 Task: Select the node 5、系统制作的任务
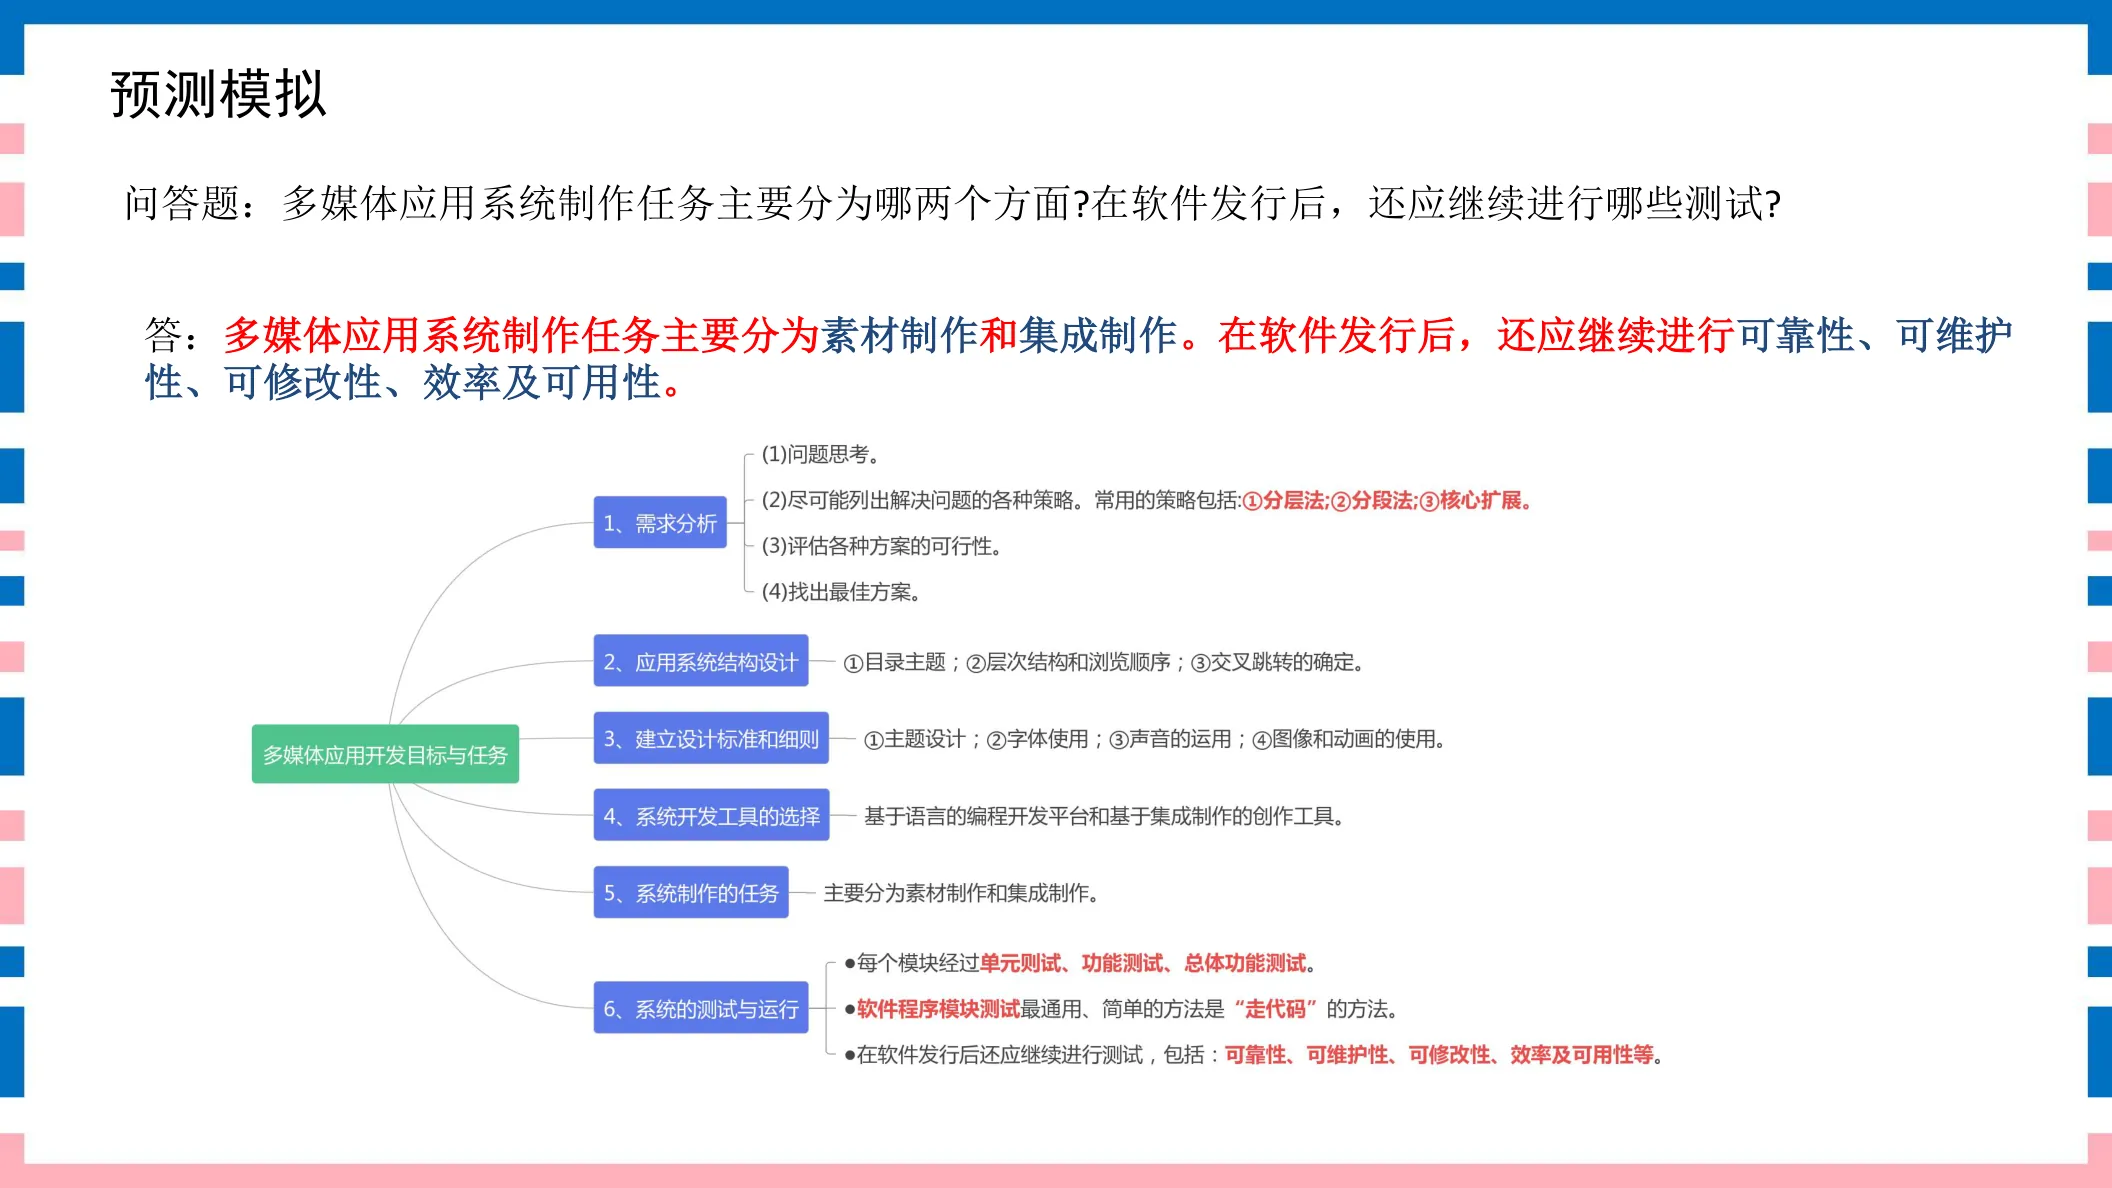(x=691, y=892)
